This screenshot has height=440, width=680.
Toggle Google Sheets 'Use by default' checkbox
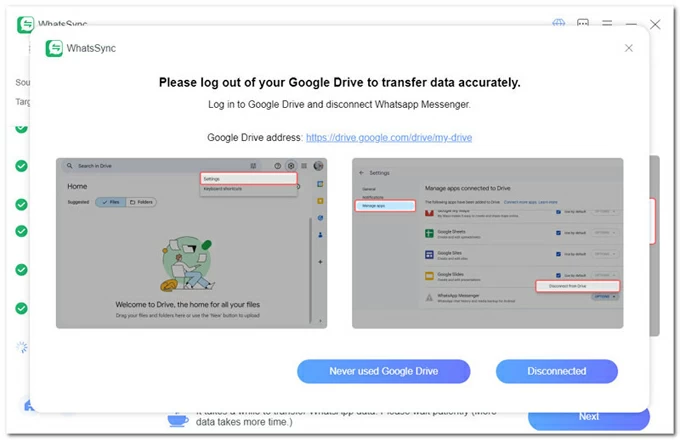(x=558, y=232)
